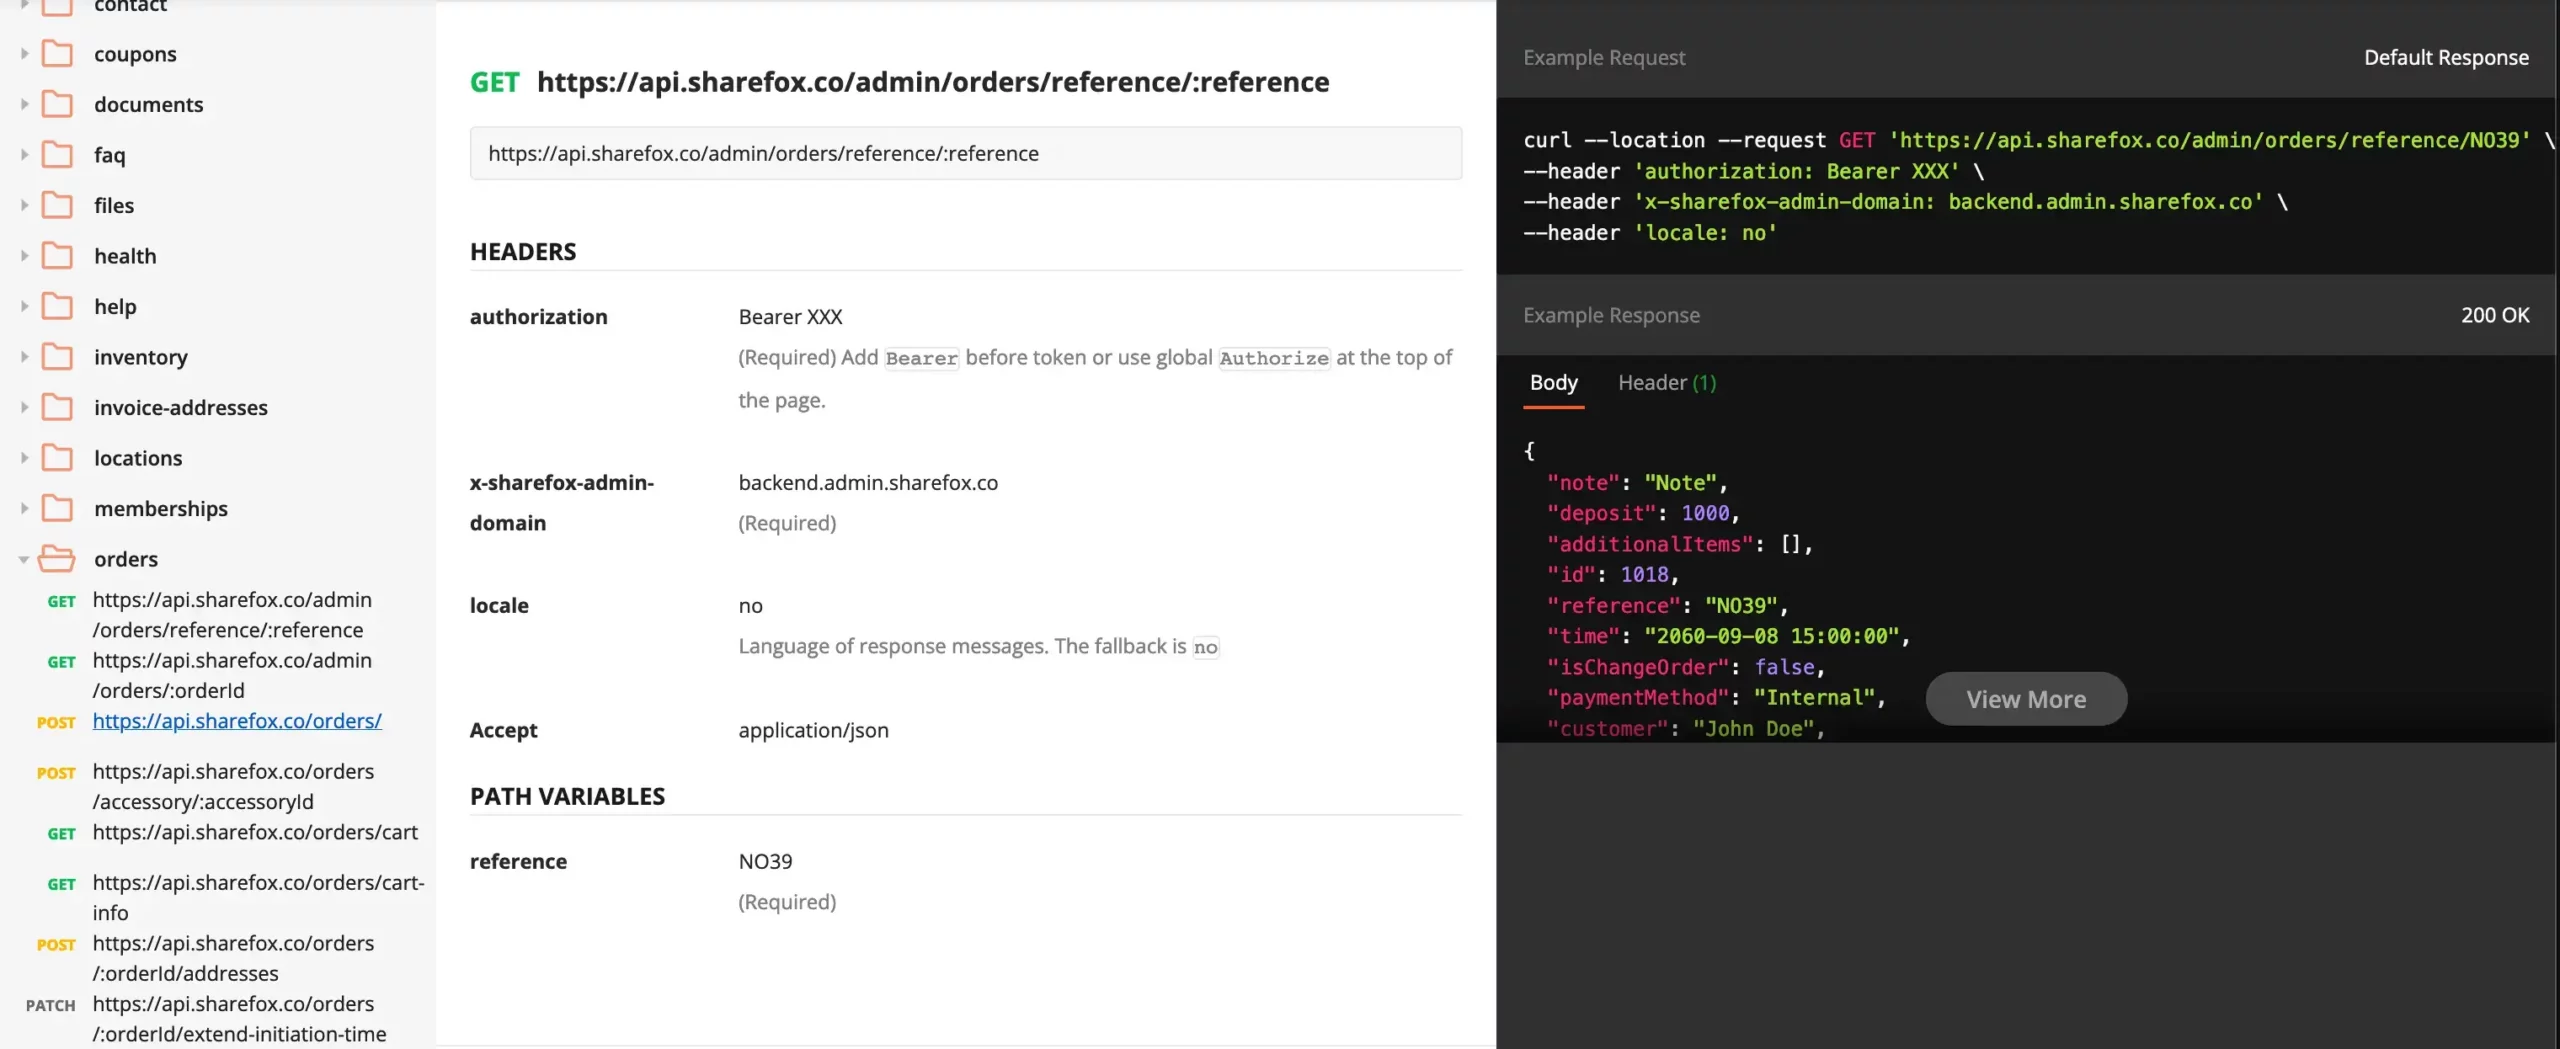The image size is (2560, 1049).
Task: Click the "Bearer XXX" authorization value
Action: pos(790,317)
